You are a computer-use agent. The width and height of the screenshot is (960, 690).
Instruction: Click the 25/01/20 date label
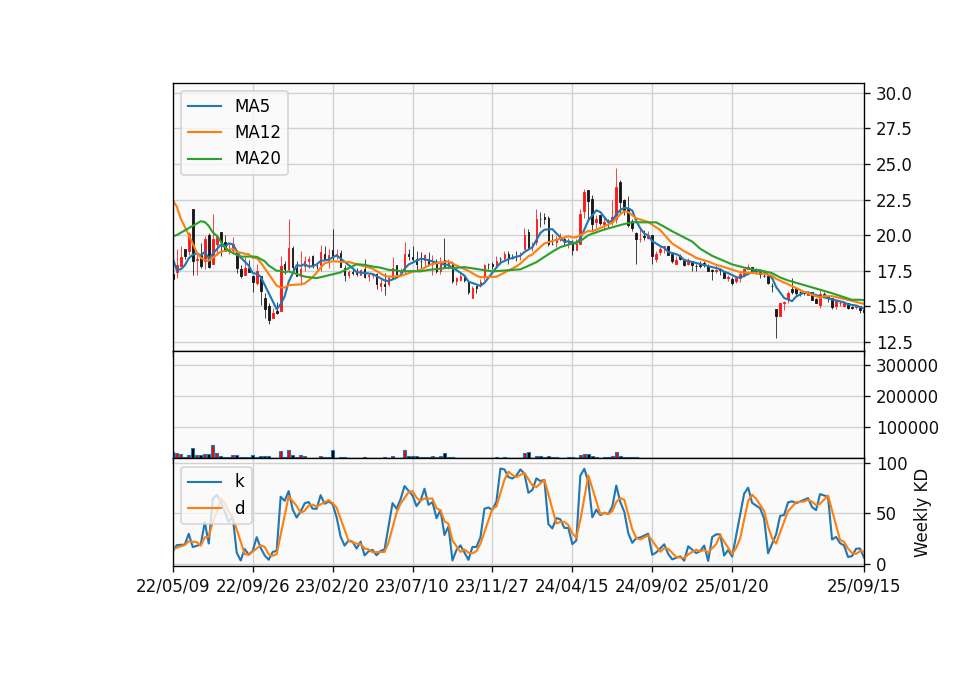coord(732,586)
